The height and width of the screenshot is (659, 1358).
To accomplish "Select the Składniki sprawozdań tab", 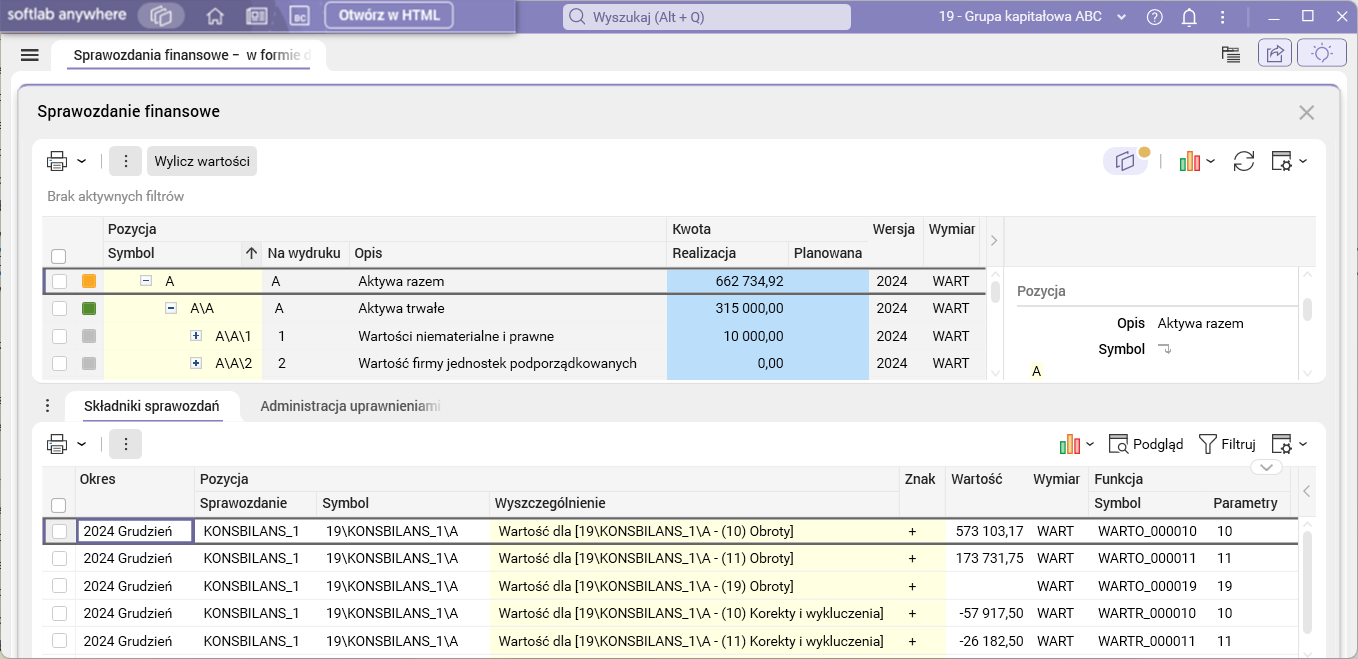I will click(x=152, y=406).
